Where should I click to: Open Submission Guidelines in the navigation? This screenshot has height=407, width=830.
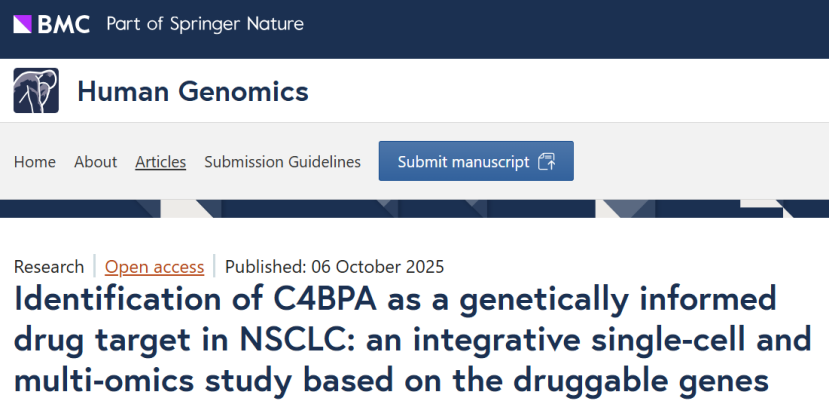(282, 162)
